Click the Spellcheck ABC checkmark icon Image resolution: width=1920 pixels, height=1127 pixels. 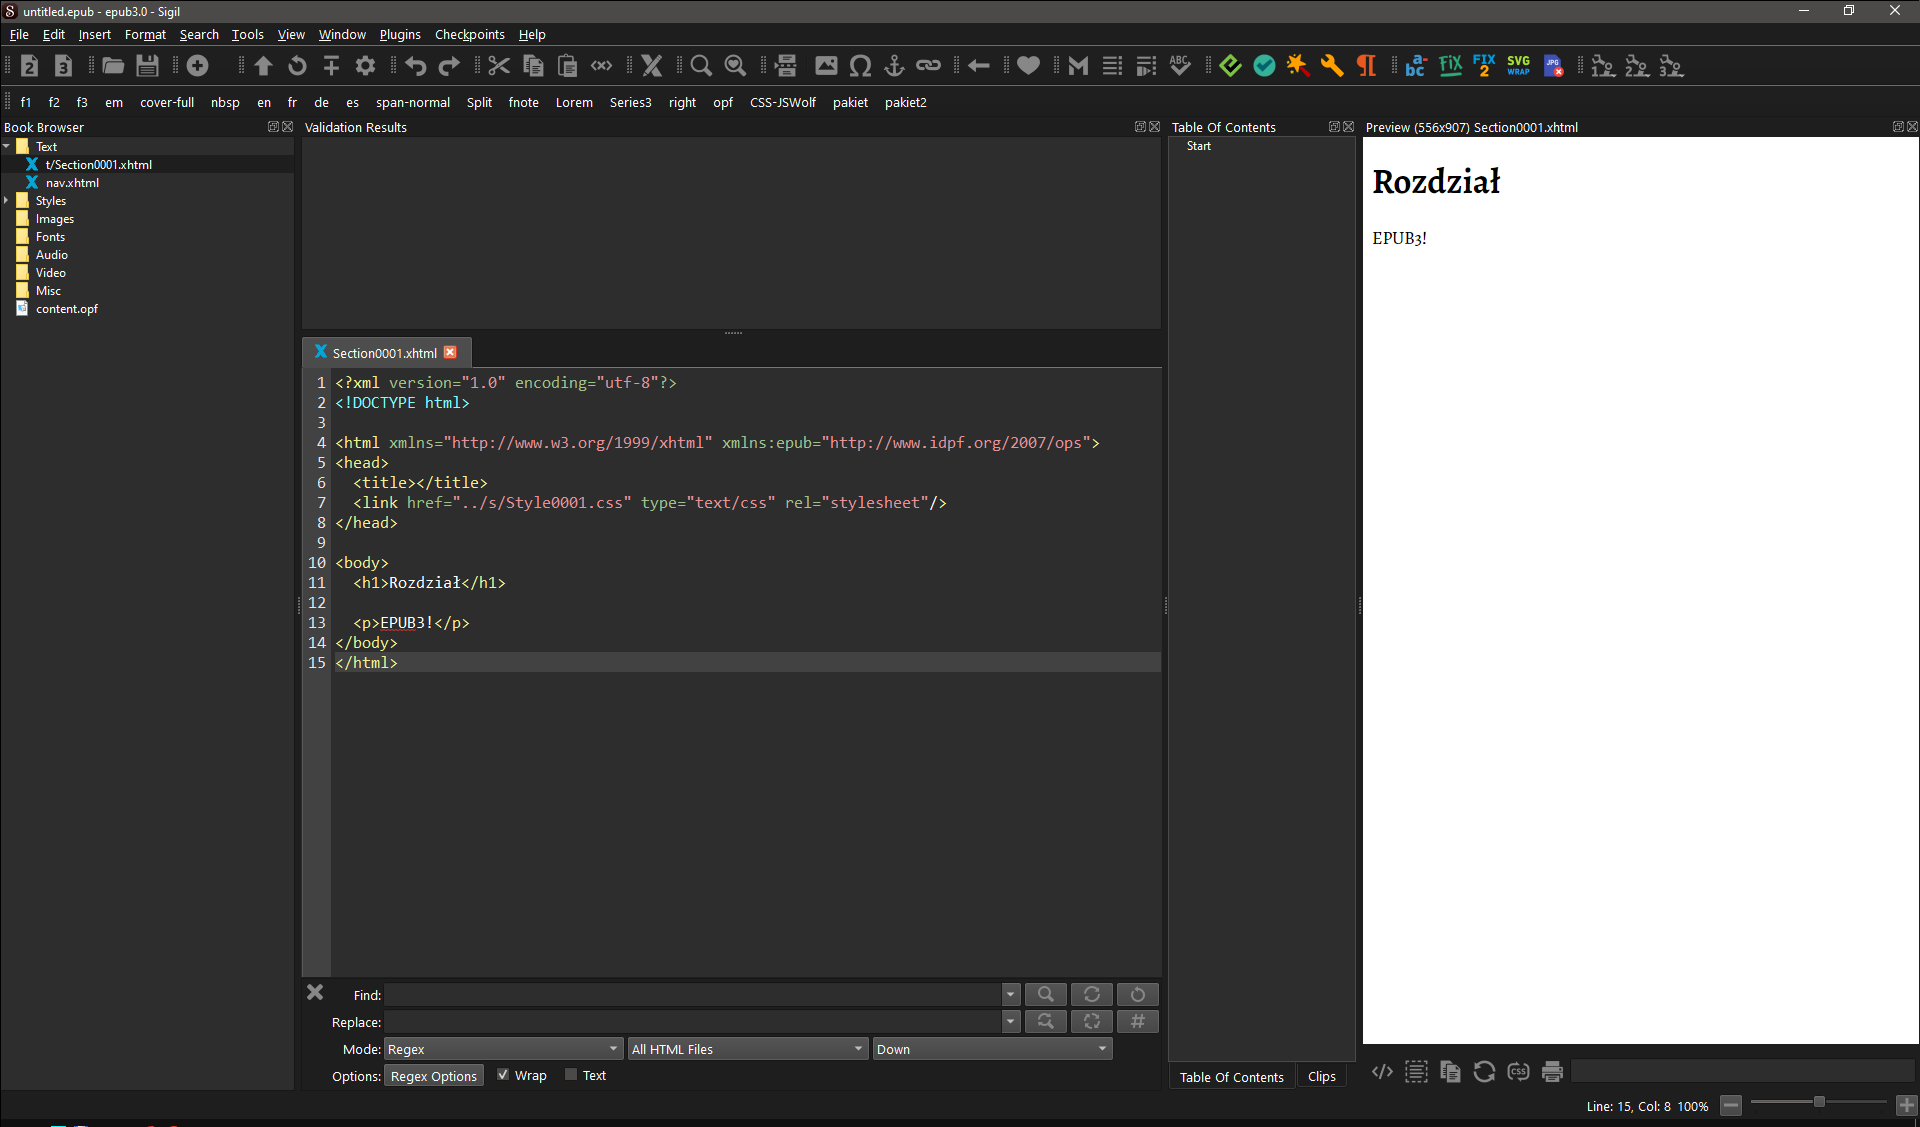click(1180, 66)
